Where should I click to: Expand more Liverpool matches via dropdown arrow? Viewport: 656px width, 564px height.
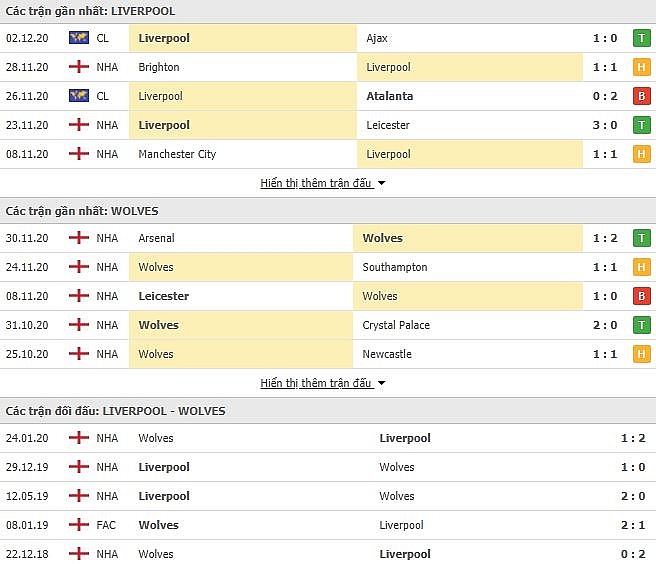click(x=381, y=183)
